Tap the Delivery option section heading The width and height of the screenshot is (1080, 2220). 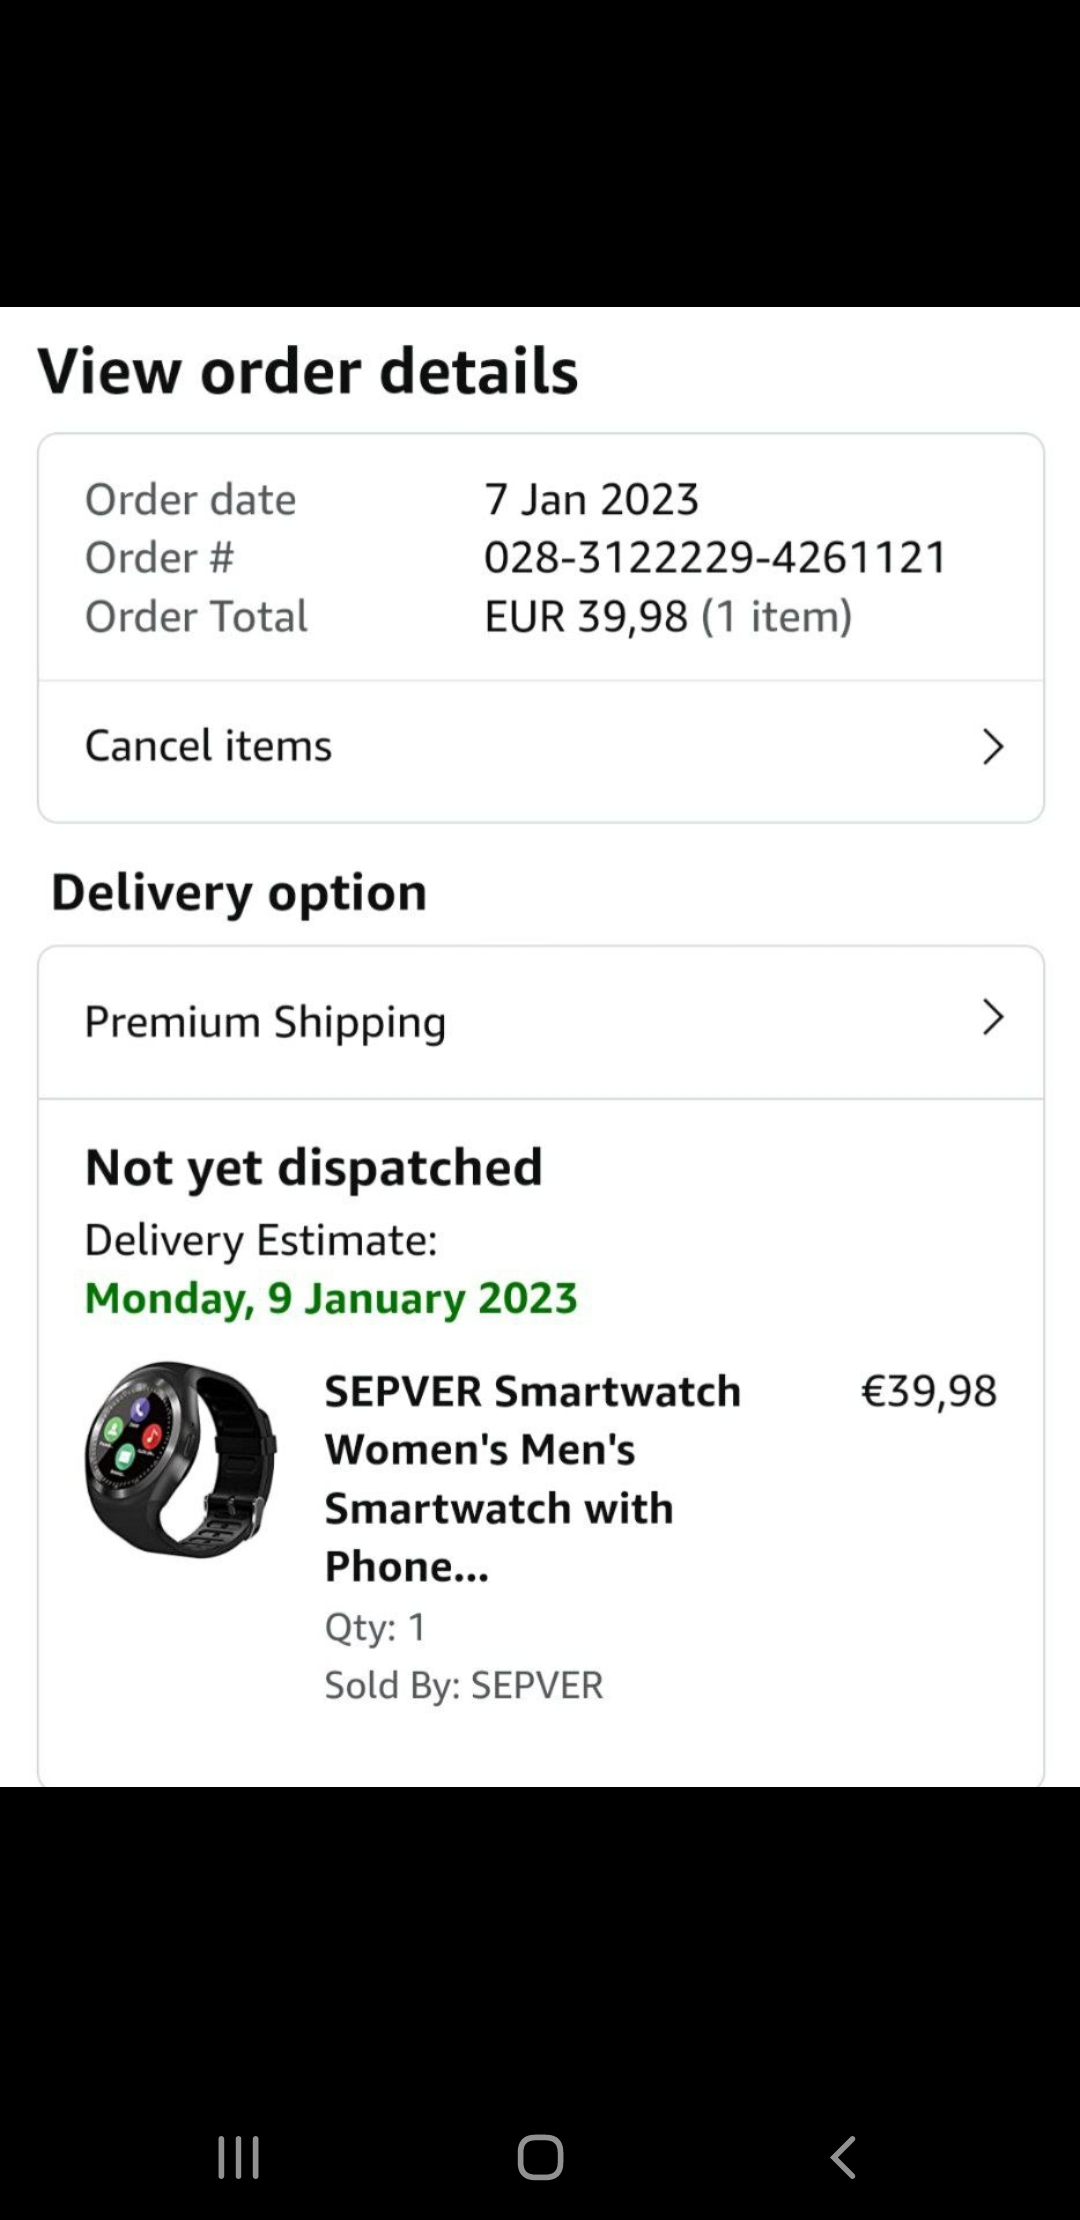[x=239, y=892]
